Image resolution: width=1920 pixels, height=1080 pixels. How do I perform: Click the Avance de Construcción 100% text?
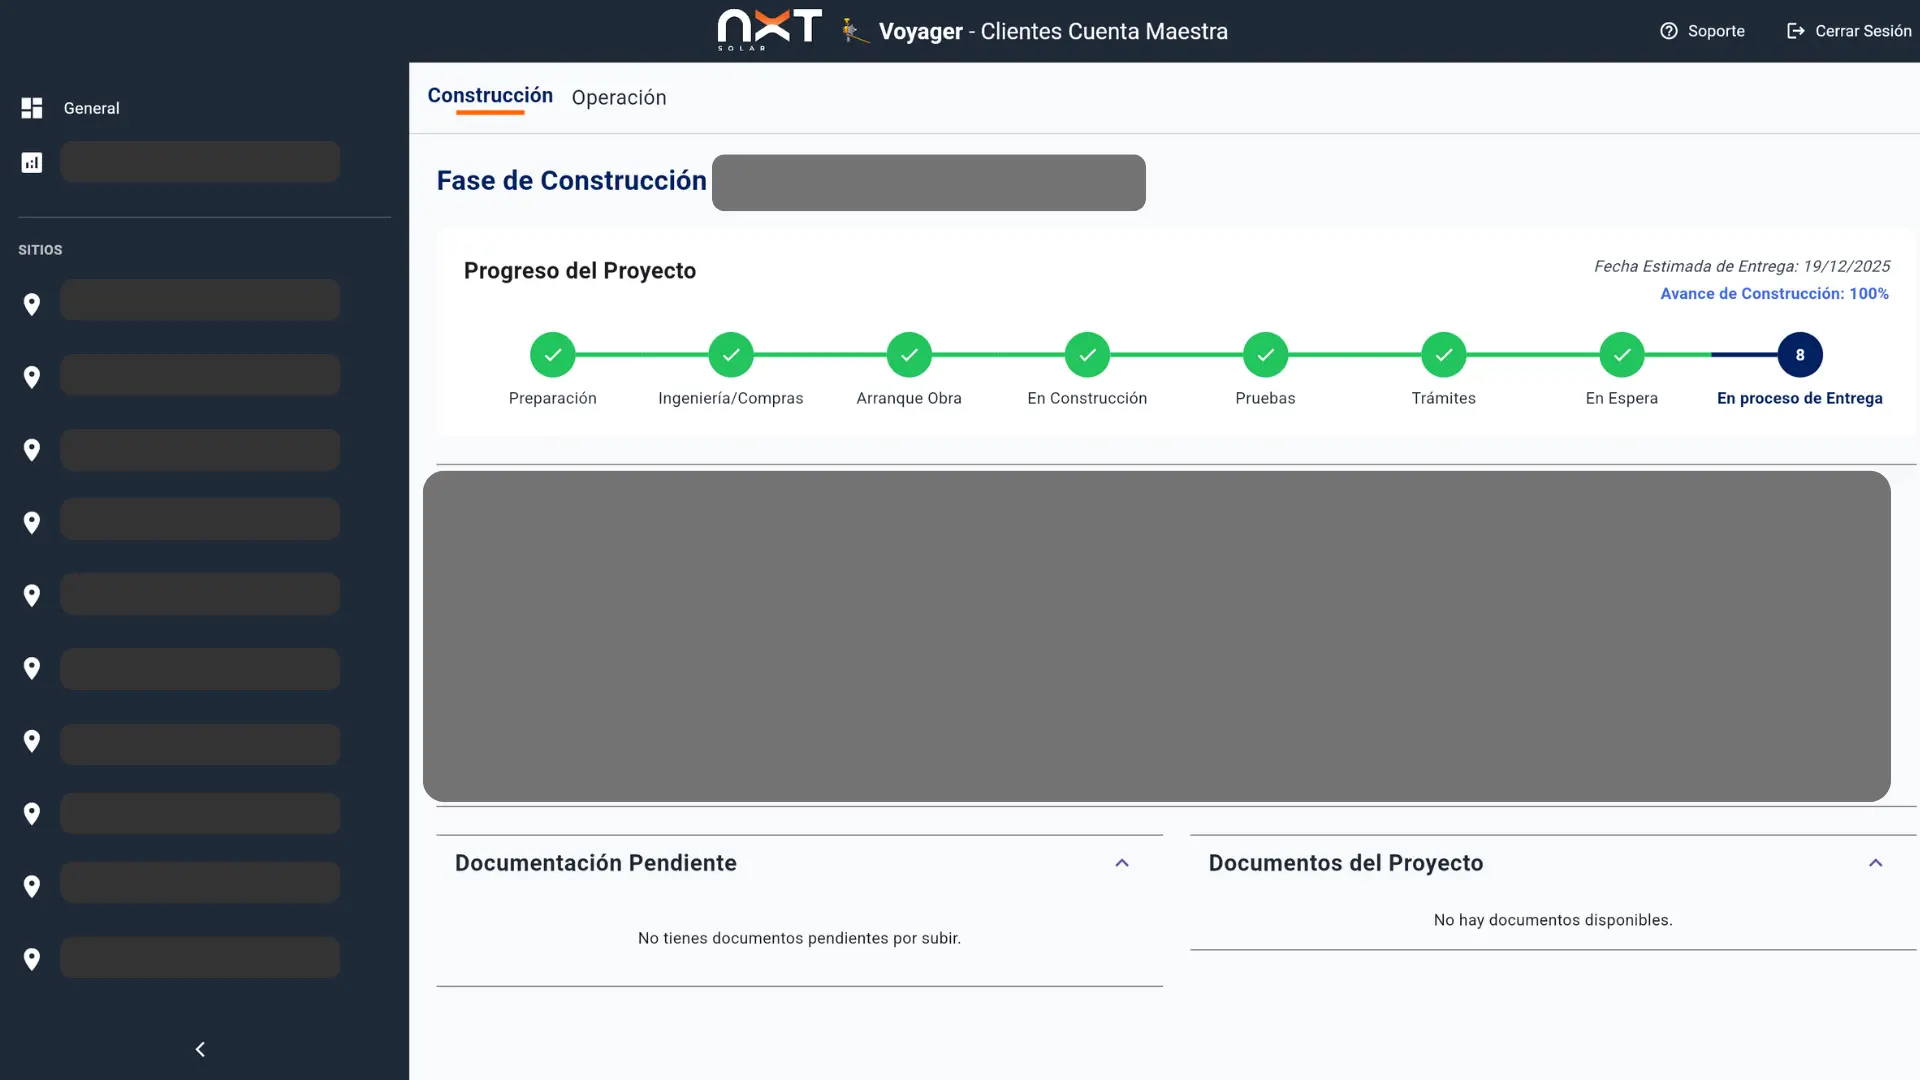coord(1774,293)
